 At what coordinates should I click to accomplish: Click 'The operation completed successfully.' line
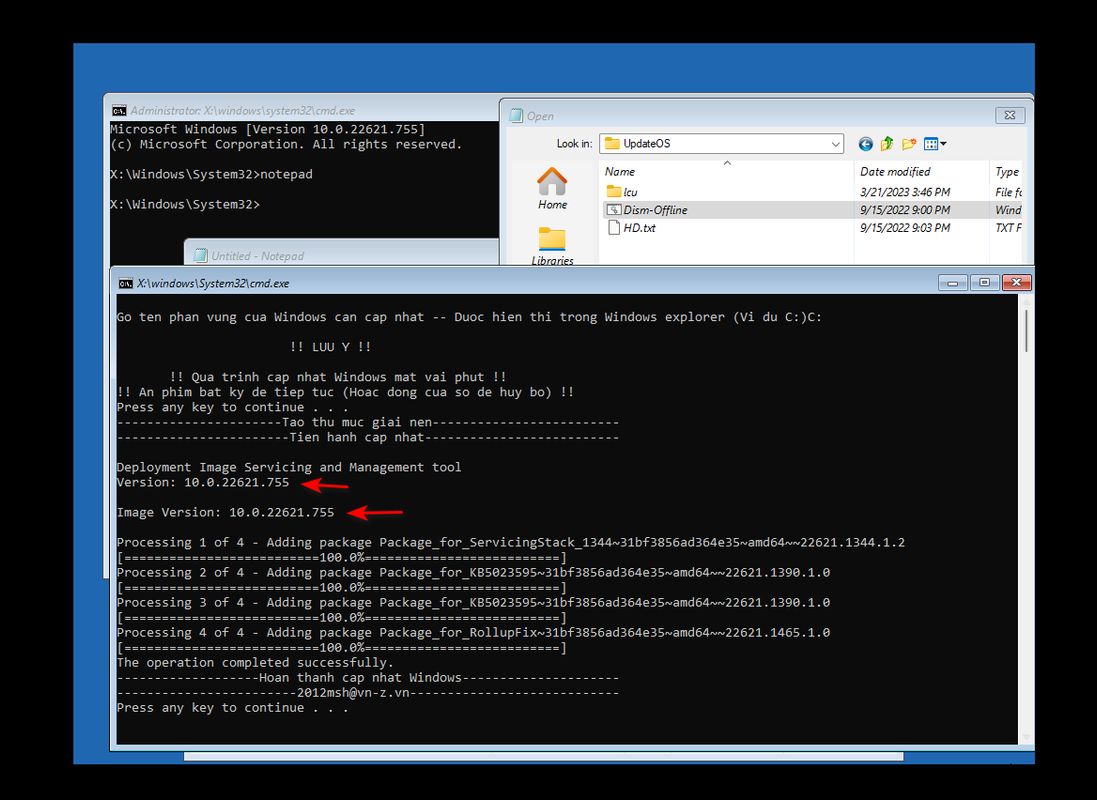(x=255, y=663)
